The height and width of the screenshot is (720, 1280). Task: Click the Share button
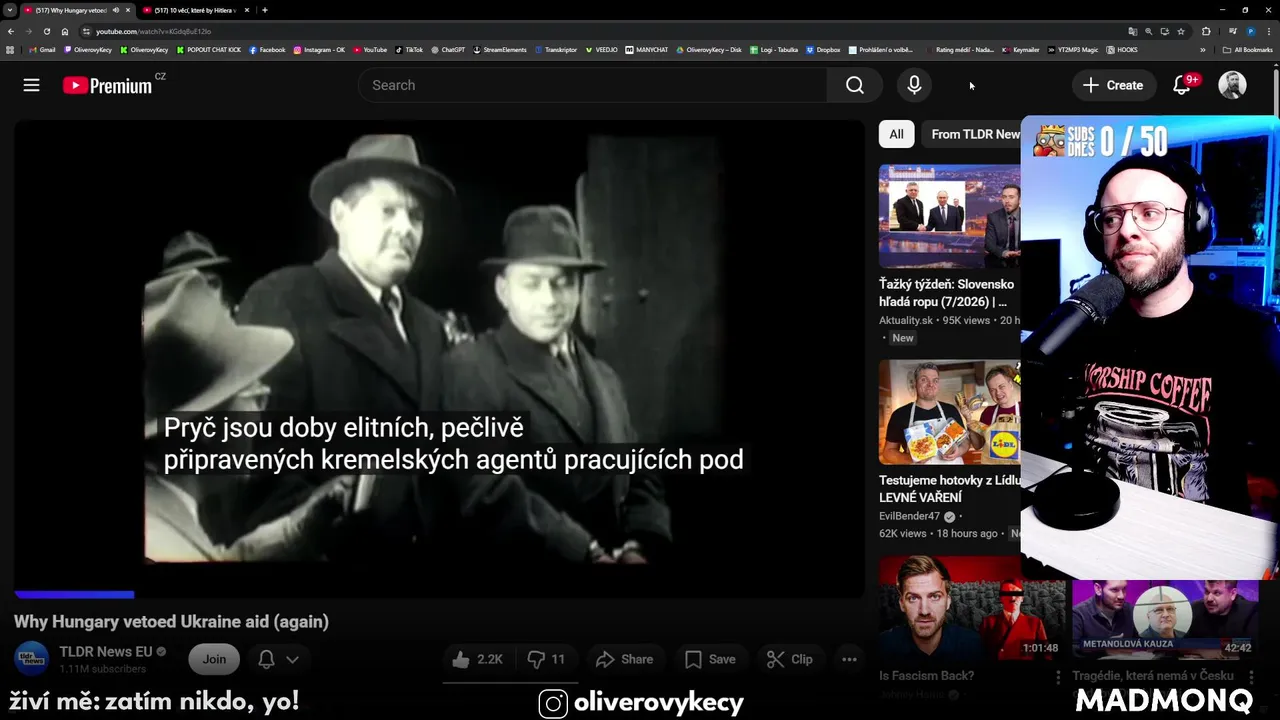[624, 659]
